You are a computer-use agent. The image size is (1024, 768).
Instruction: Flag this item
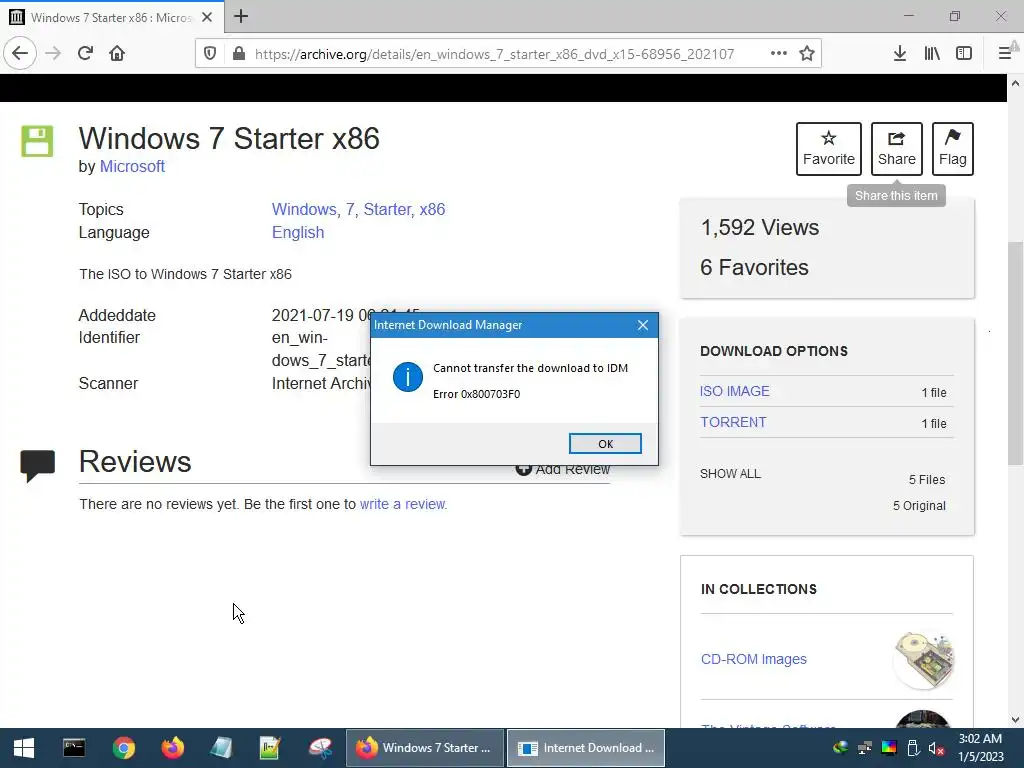[953, 149]
